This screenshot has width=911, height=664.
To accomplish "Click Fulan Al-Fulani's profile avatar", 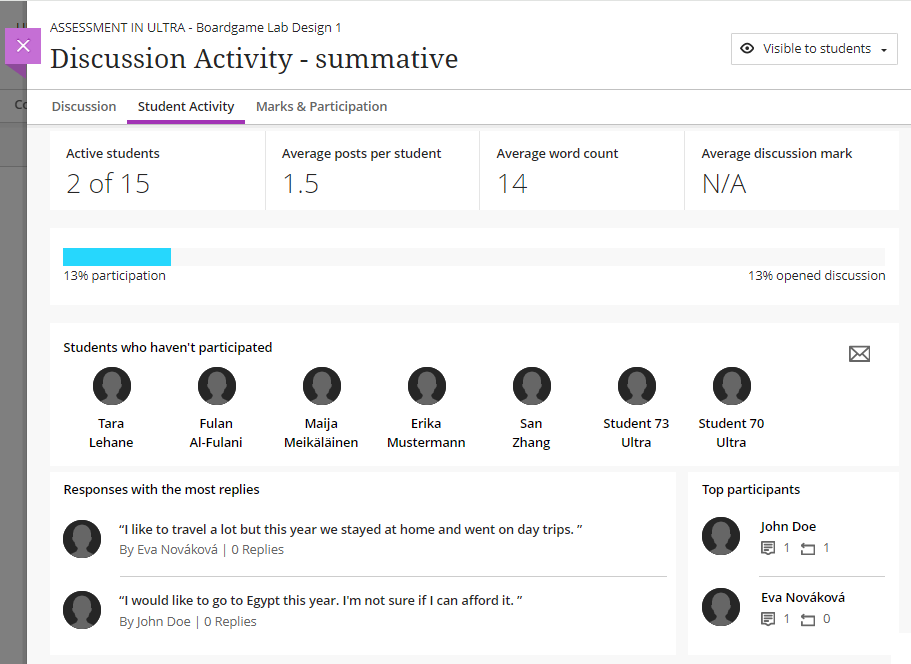I will (x=216, y=386).
